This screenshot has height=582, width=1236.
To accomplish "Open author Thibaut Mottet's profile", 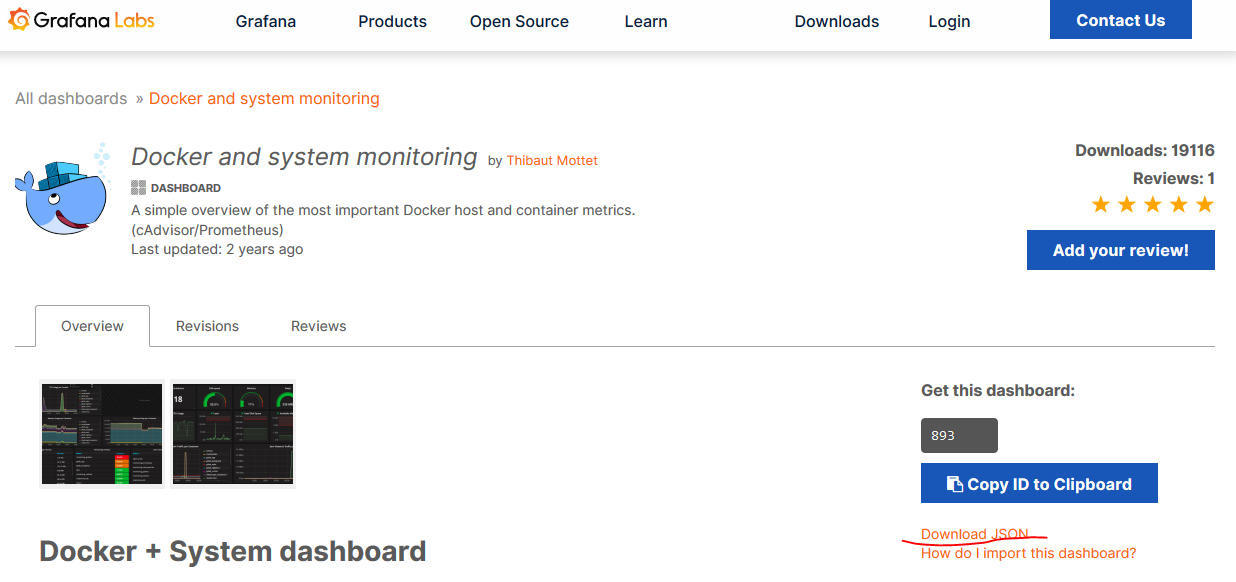I will pyautogui.click(x=552, y=160).
